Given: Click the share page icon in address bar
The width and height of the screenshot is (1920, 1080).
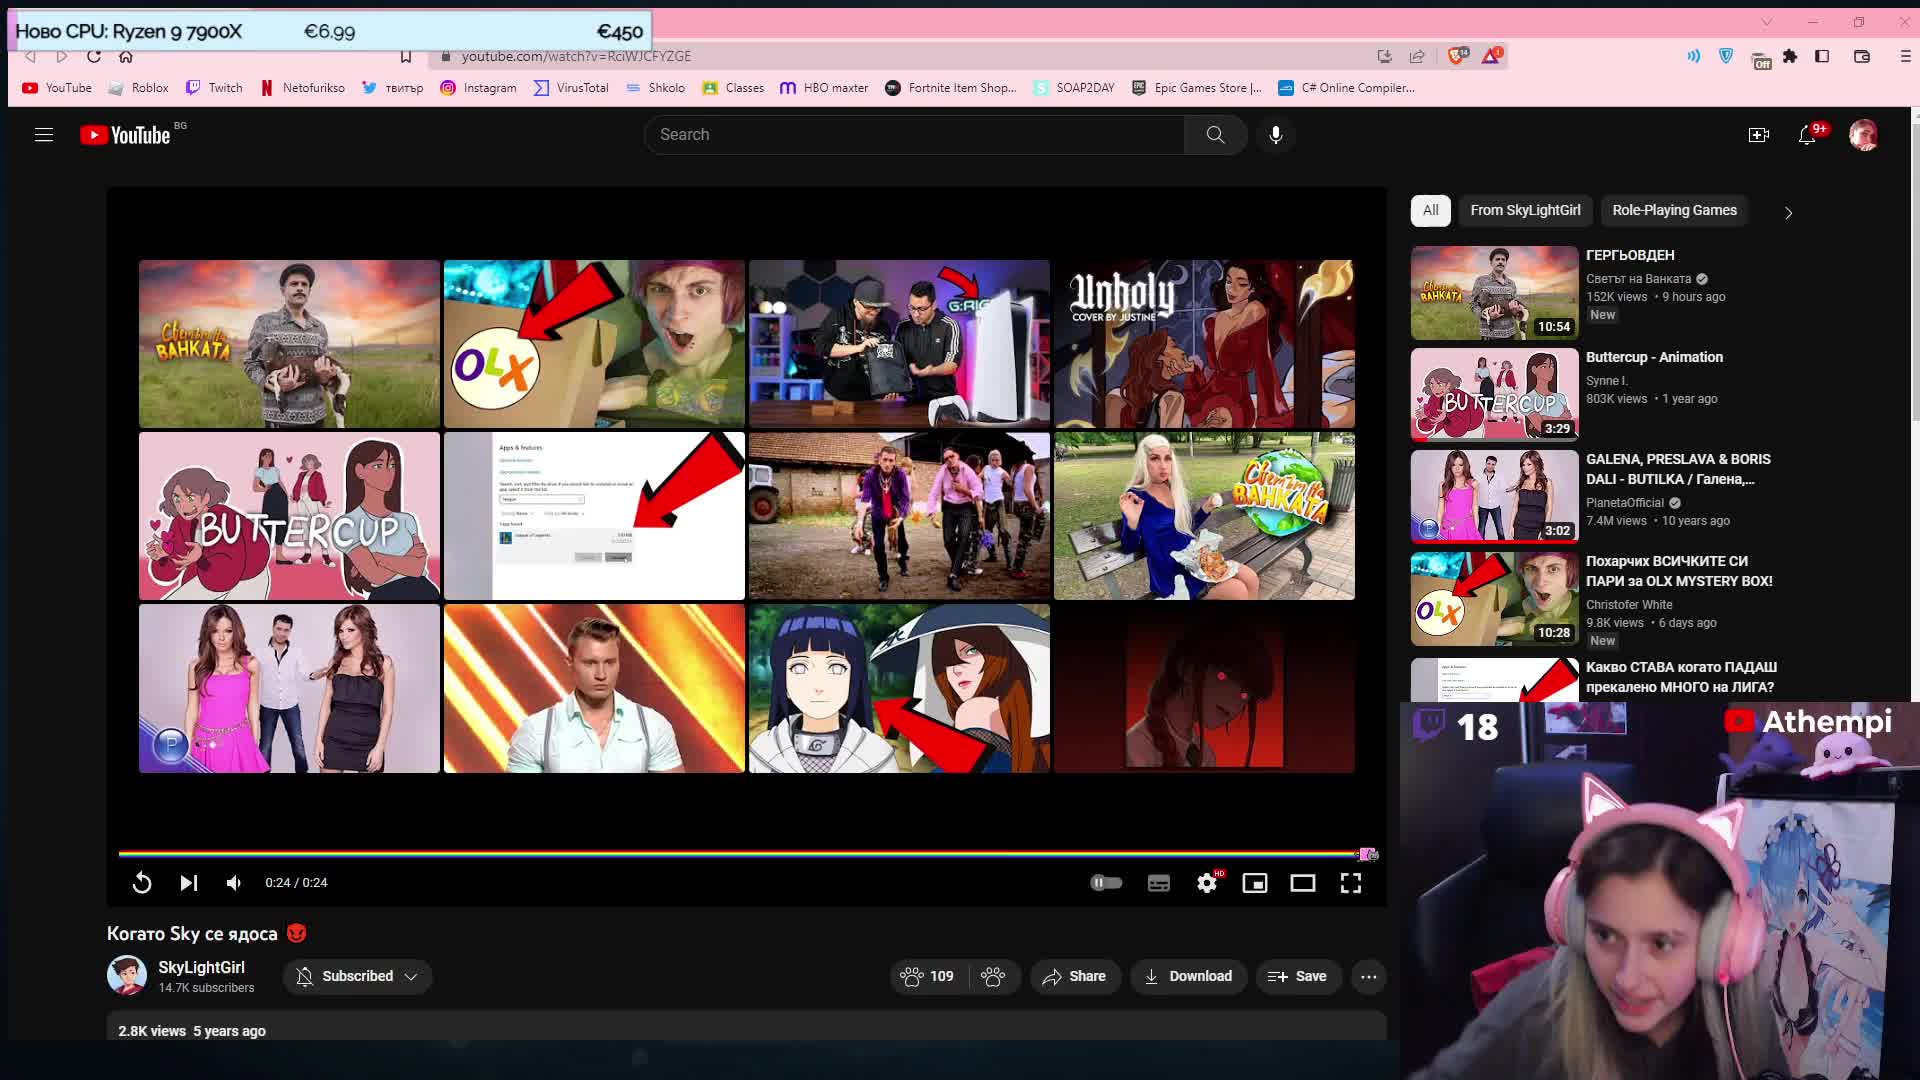Looking at the screenshot, I should (1417, 56).
